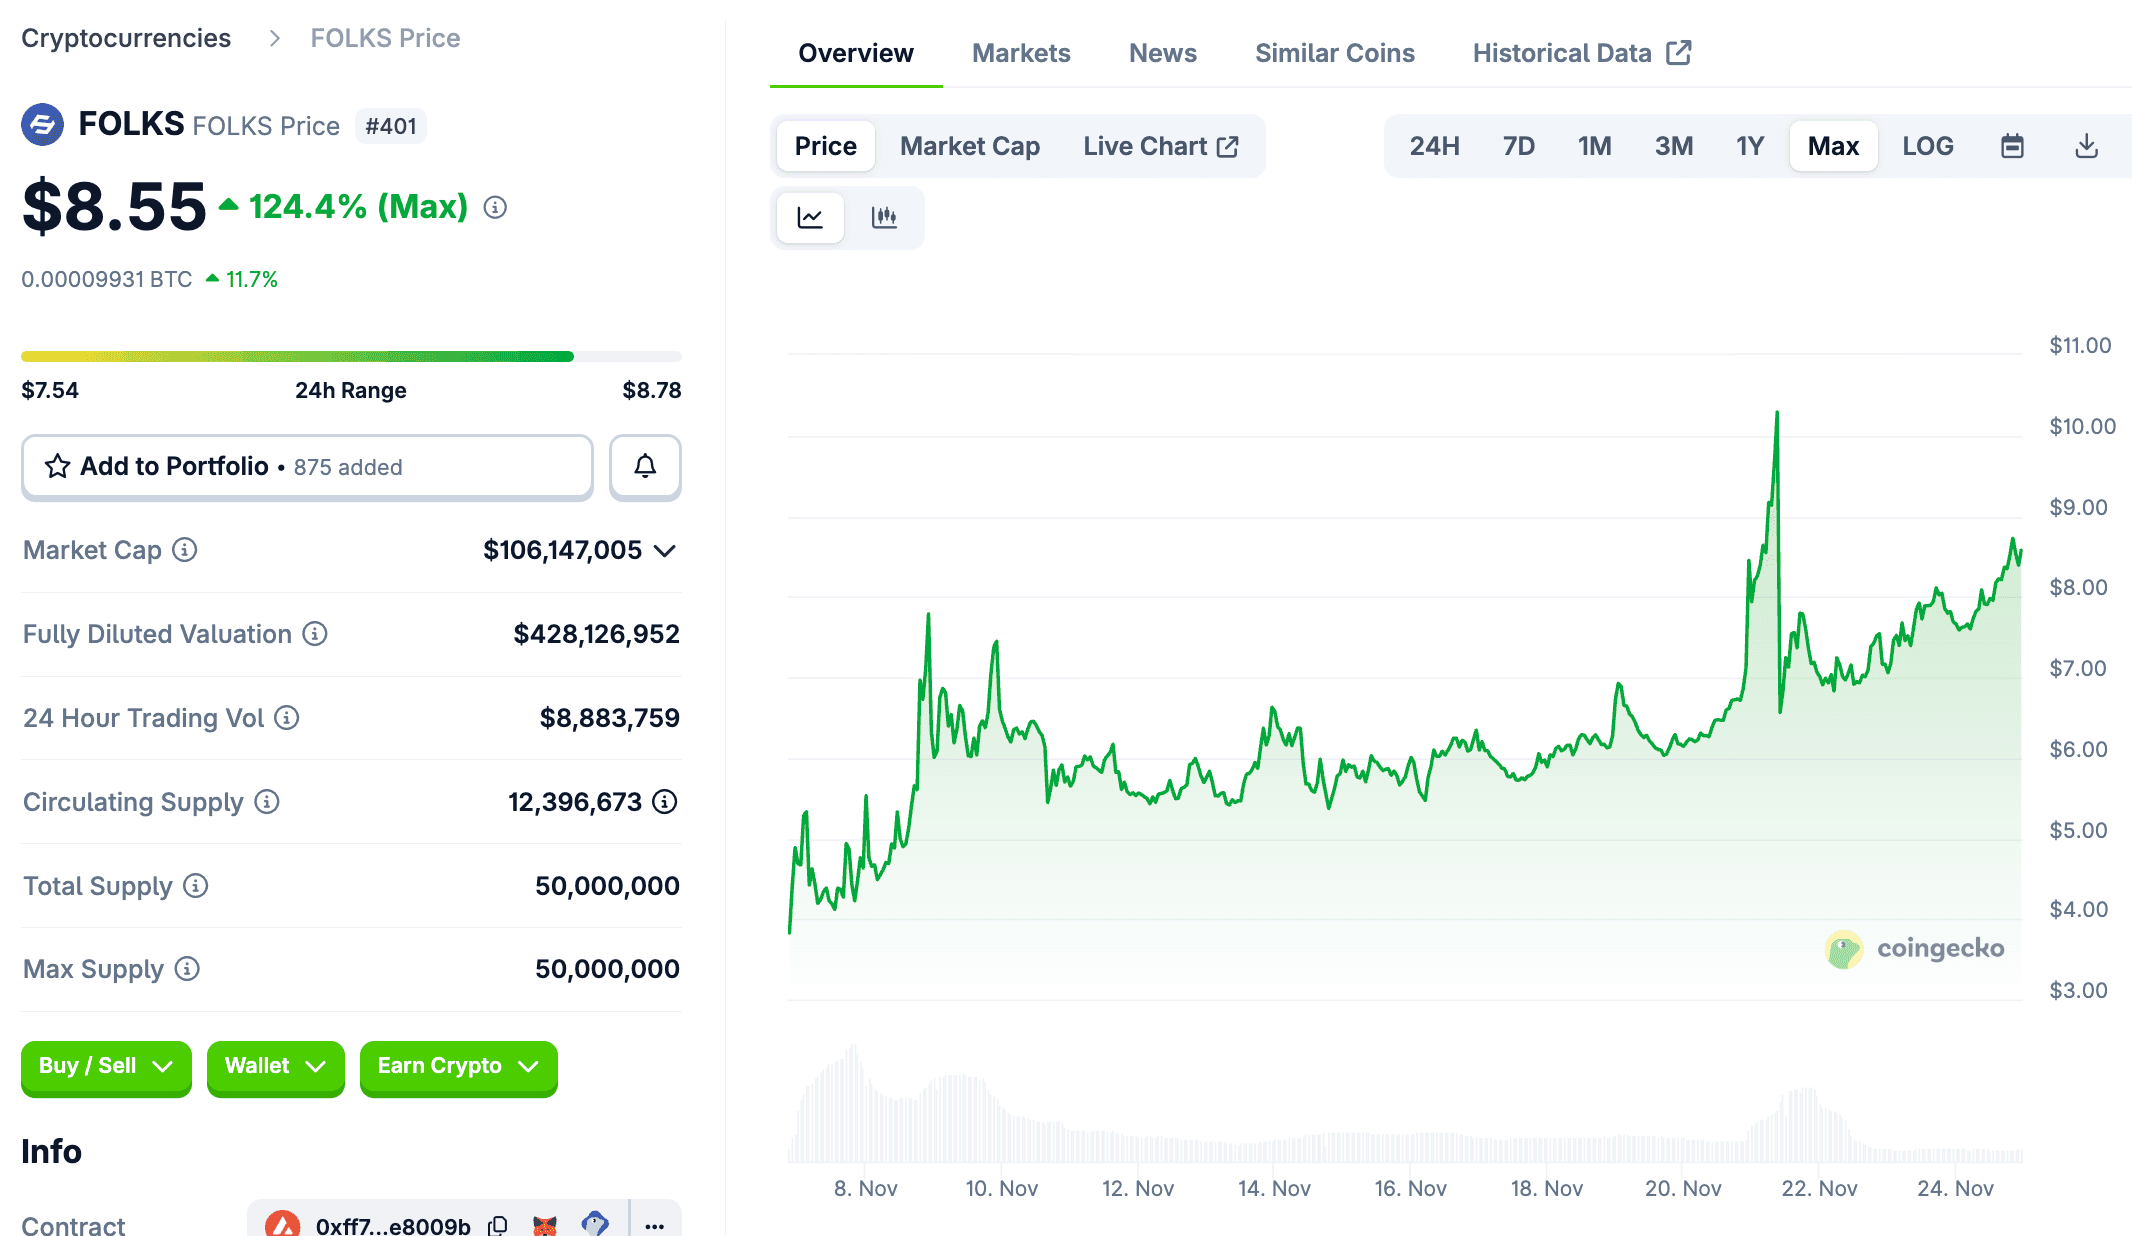Screen dimensions: 2132x1236
Task: Switch to candlestick chart view
Action: (x=884, y=217)
